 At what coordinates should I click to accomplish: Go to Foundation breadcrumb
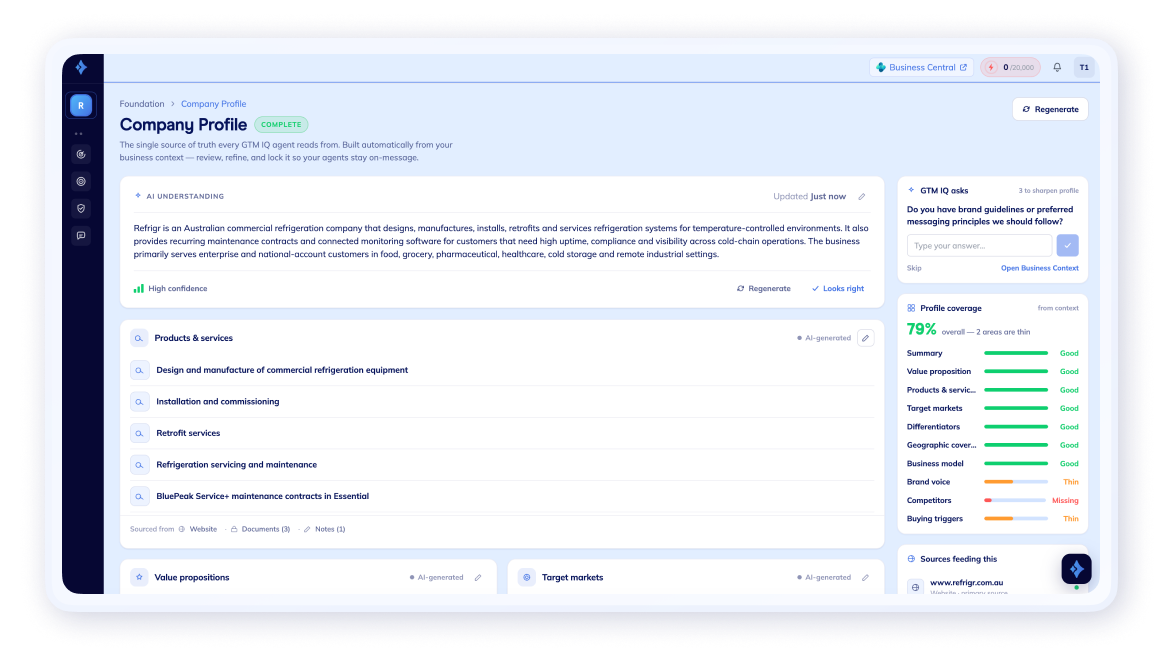tap(142, 104)
